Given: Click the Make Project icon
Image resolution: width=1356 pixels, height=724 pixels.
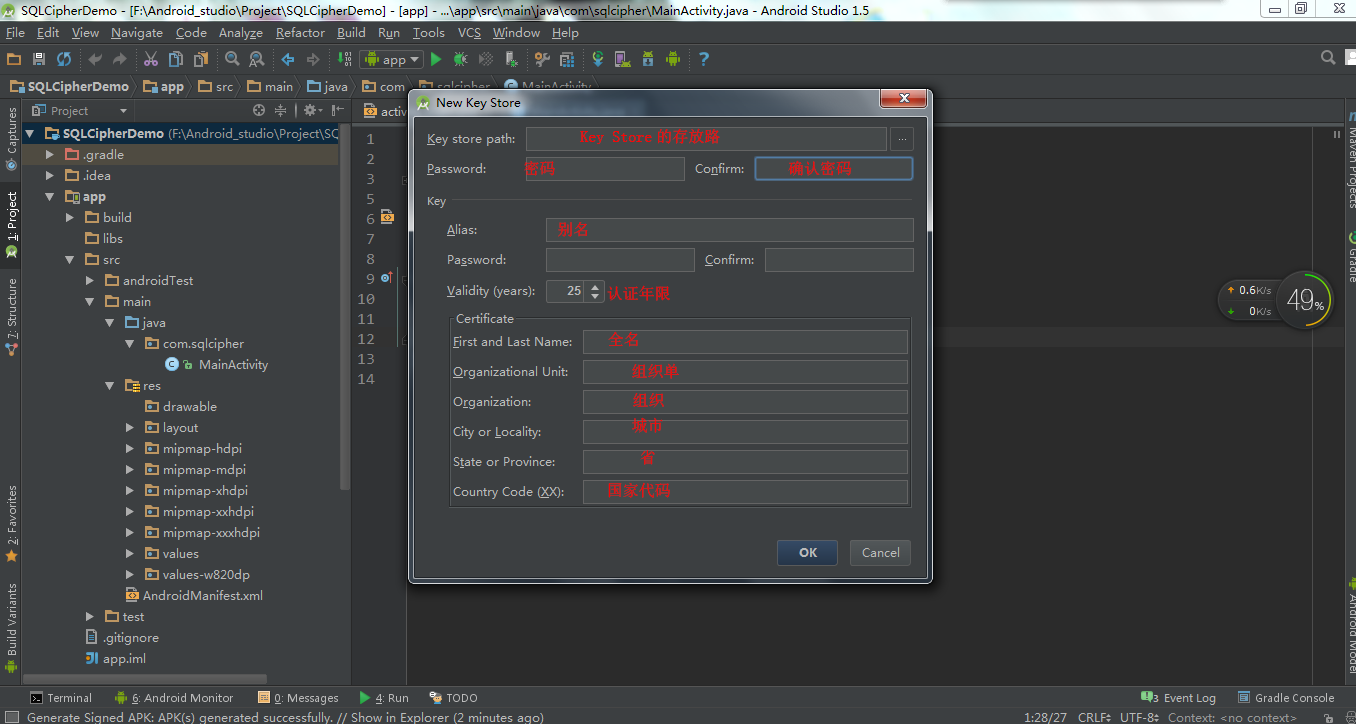Looking at the screenshot, I should pyautogui.click(x=345, y=59).
